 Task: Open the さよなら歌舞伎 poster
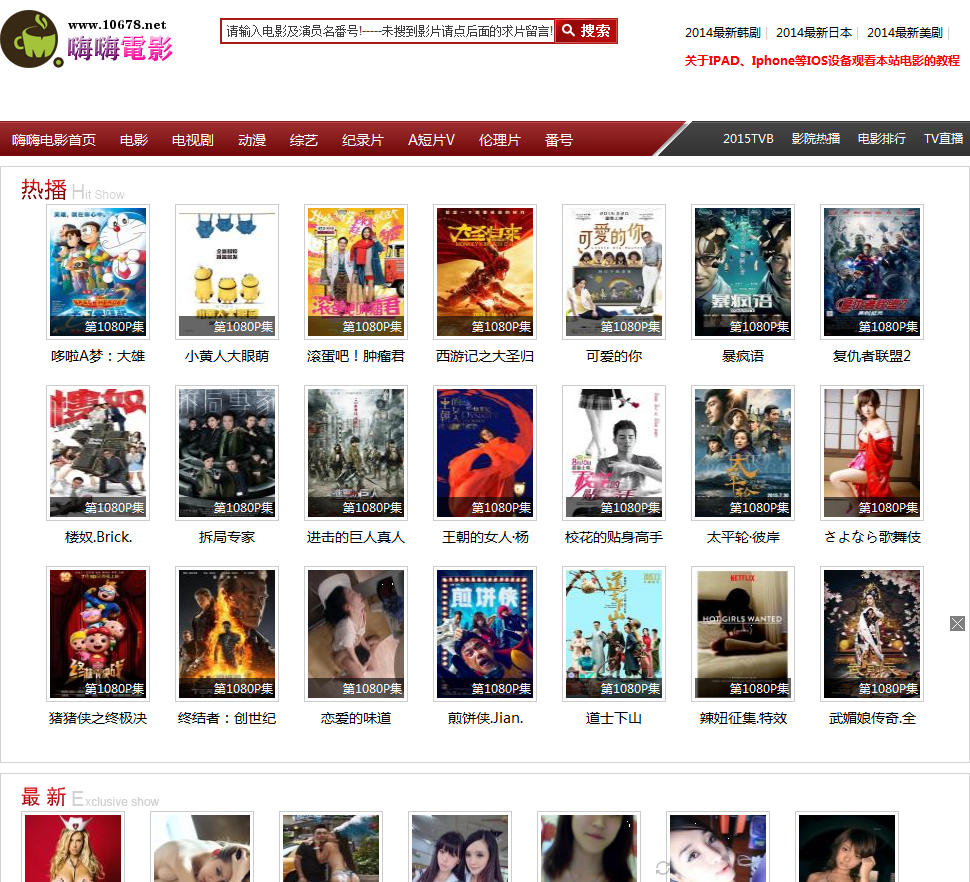(x=872, y=453)
